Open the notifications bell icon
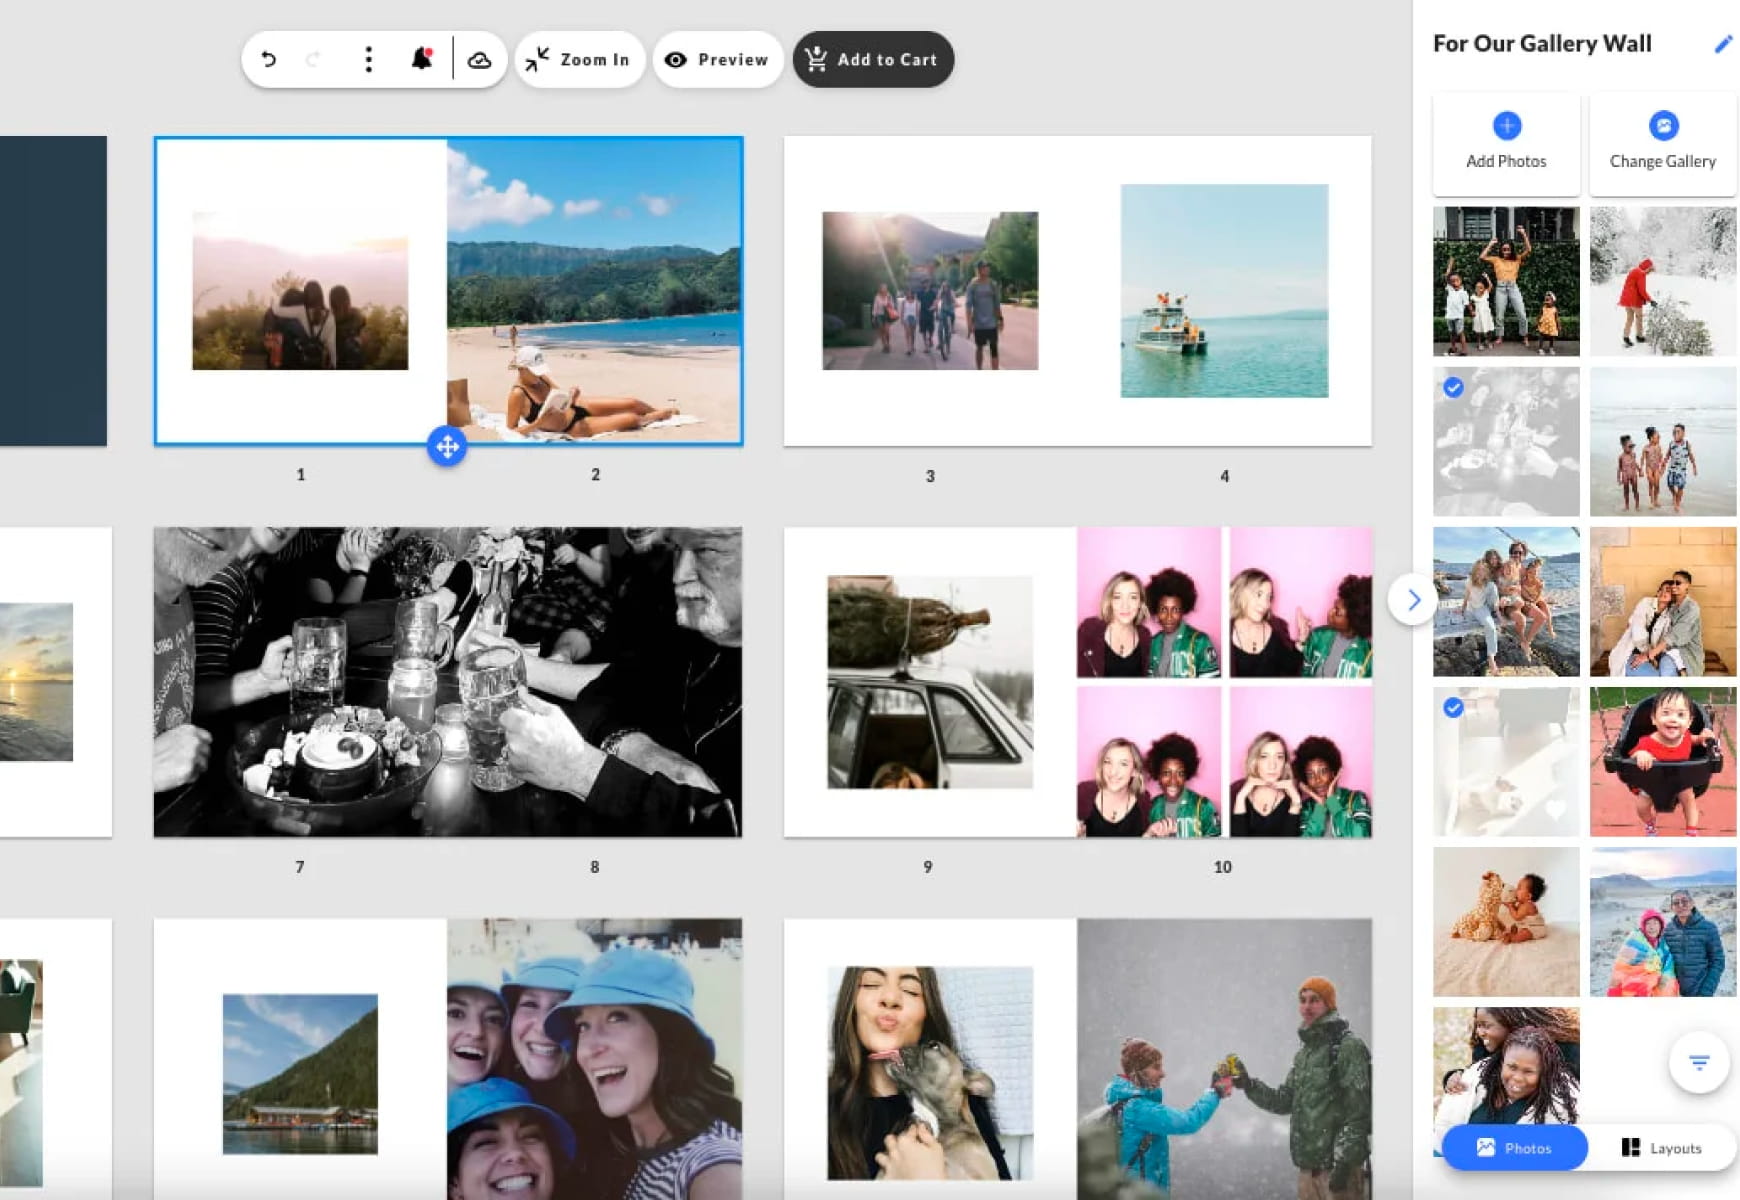The image size is (1740, 1200). (422, 59)
